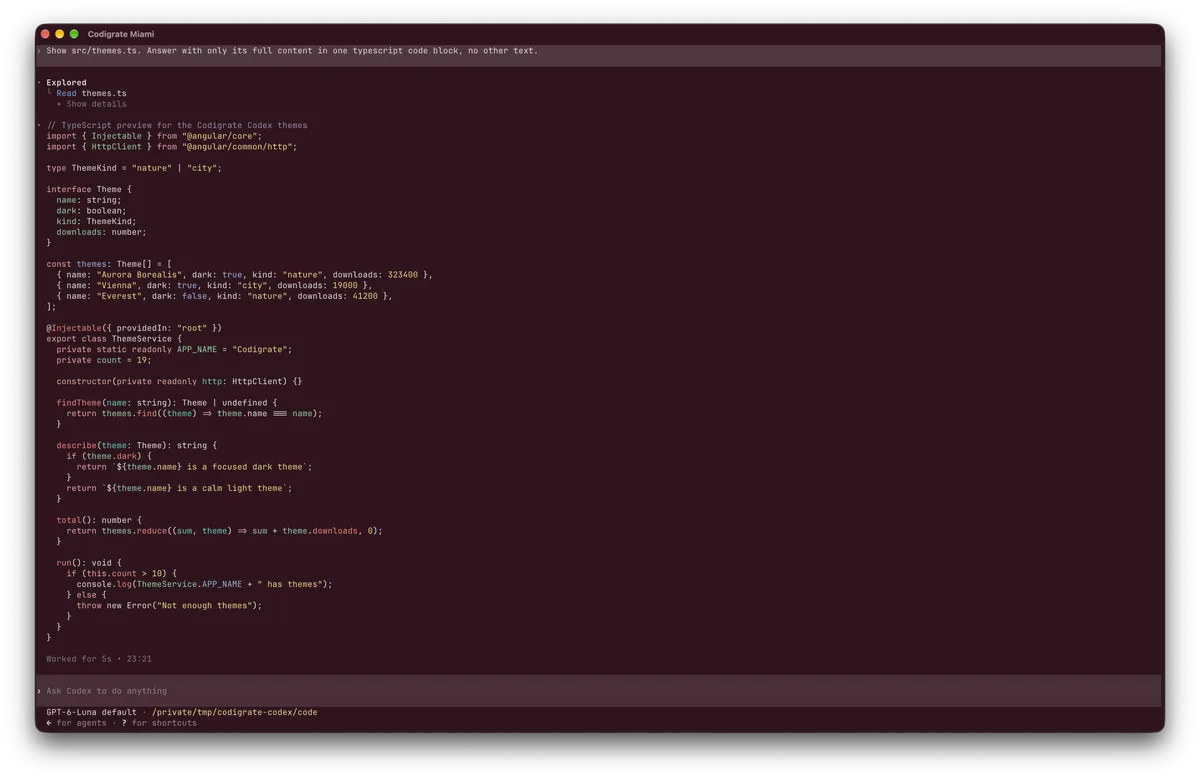
Task: Click the '? for shortcuts' hint
Action: (x=159, y=723)
